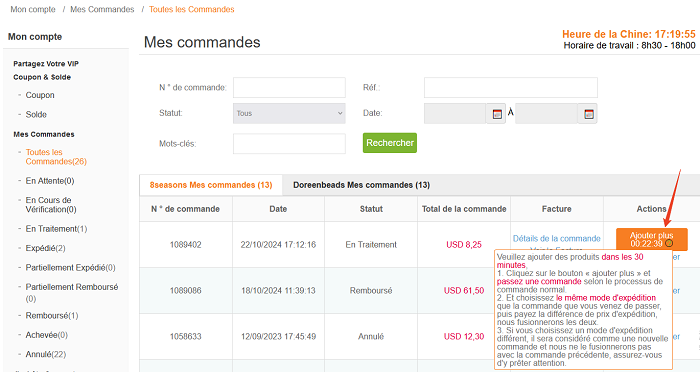Click the En Traitement status cell in the table
Viewport: 700px width, 372px height.
(371, 245)
